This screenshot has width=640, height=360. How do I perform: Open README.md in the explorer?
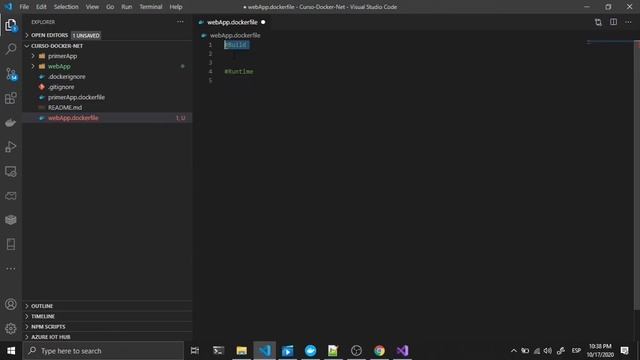point(65,107)
